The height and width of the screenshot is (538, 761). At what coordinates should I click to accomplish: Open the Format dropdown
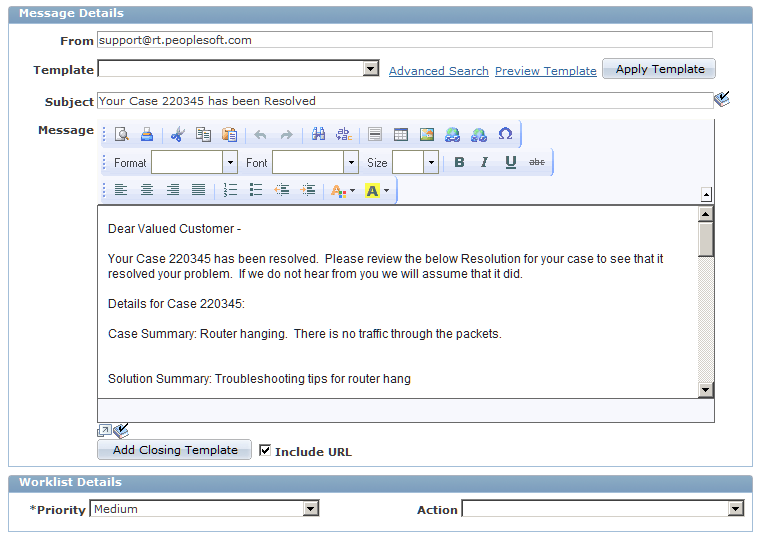coord(230,163)
